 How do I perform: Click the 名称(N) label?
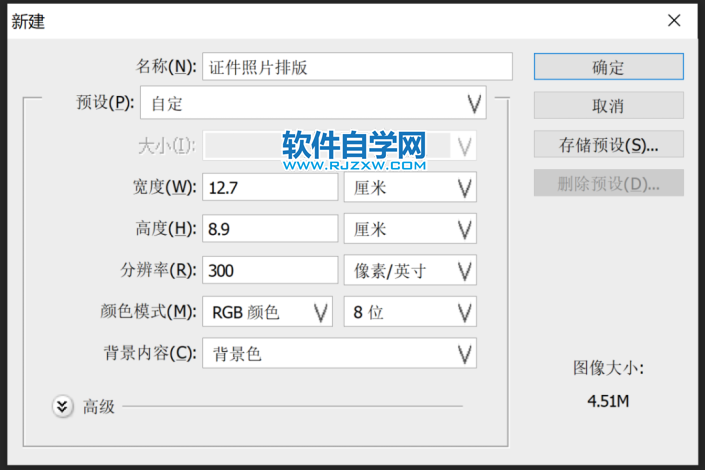click(164, 67)
